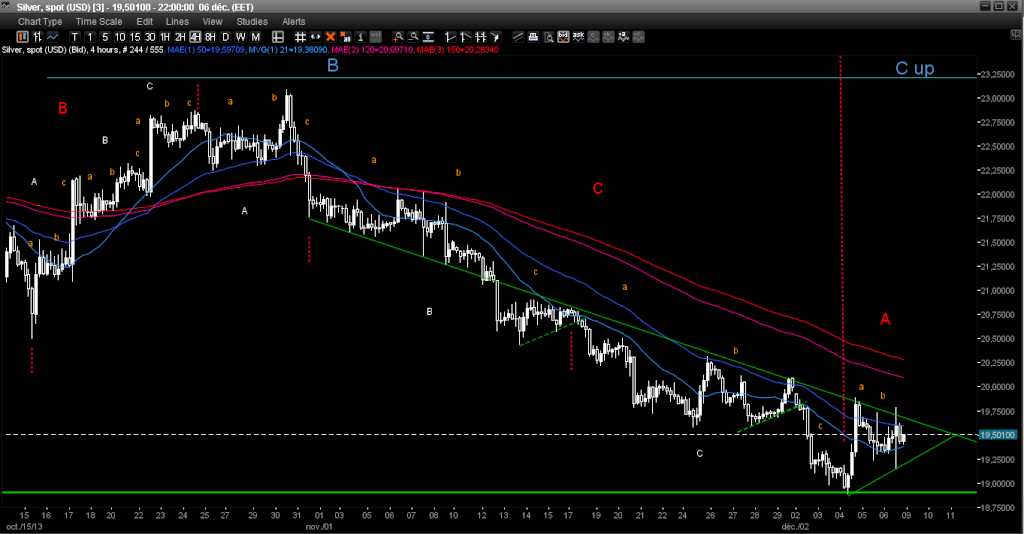The width and height of the screenshot is (1024, 534).
Task: Click the 19,50100 current price tag
Action: [998, 435]
